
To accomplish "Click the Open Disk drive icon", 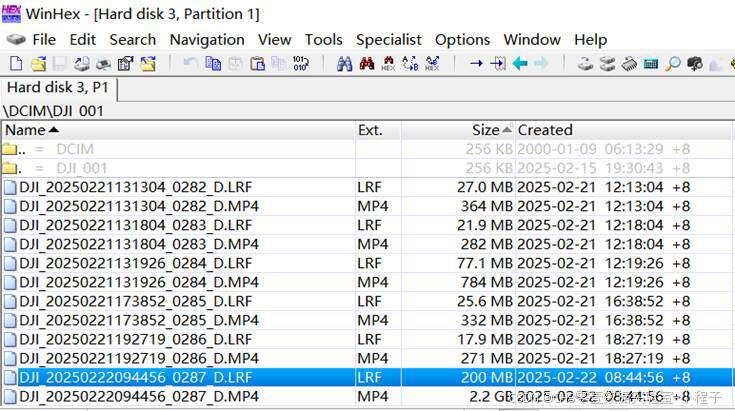I will (x=585, y=63).
